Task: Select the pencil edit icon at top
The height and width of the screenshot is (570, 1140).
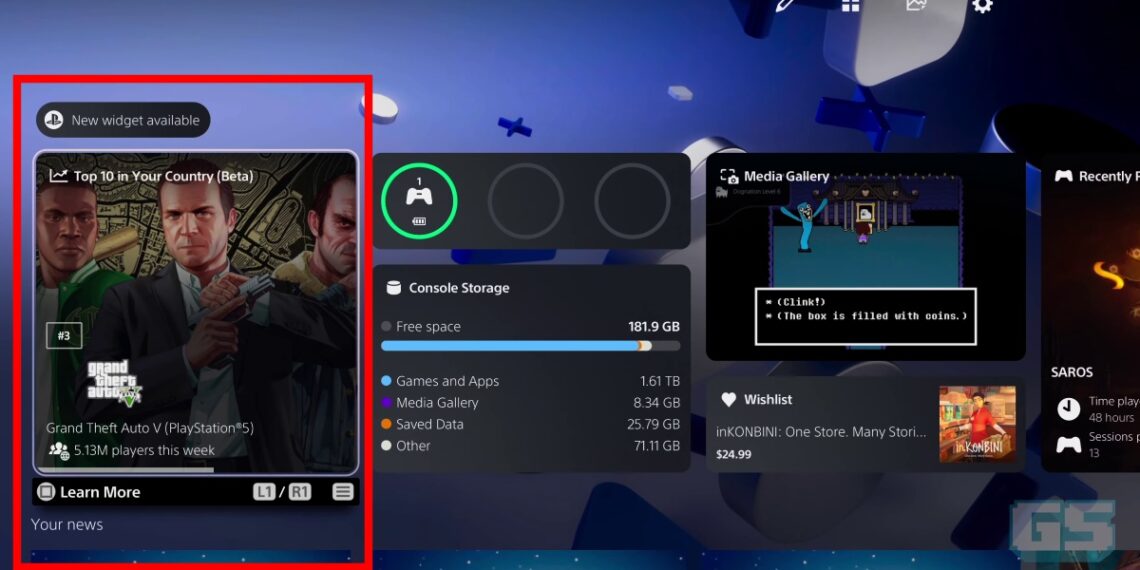Action: (785, 4)
